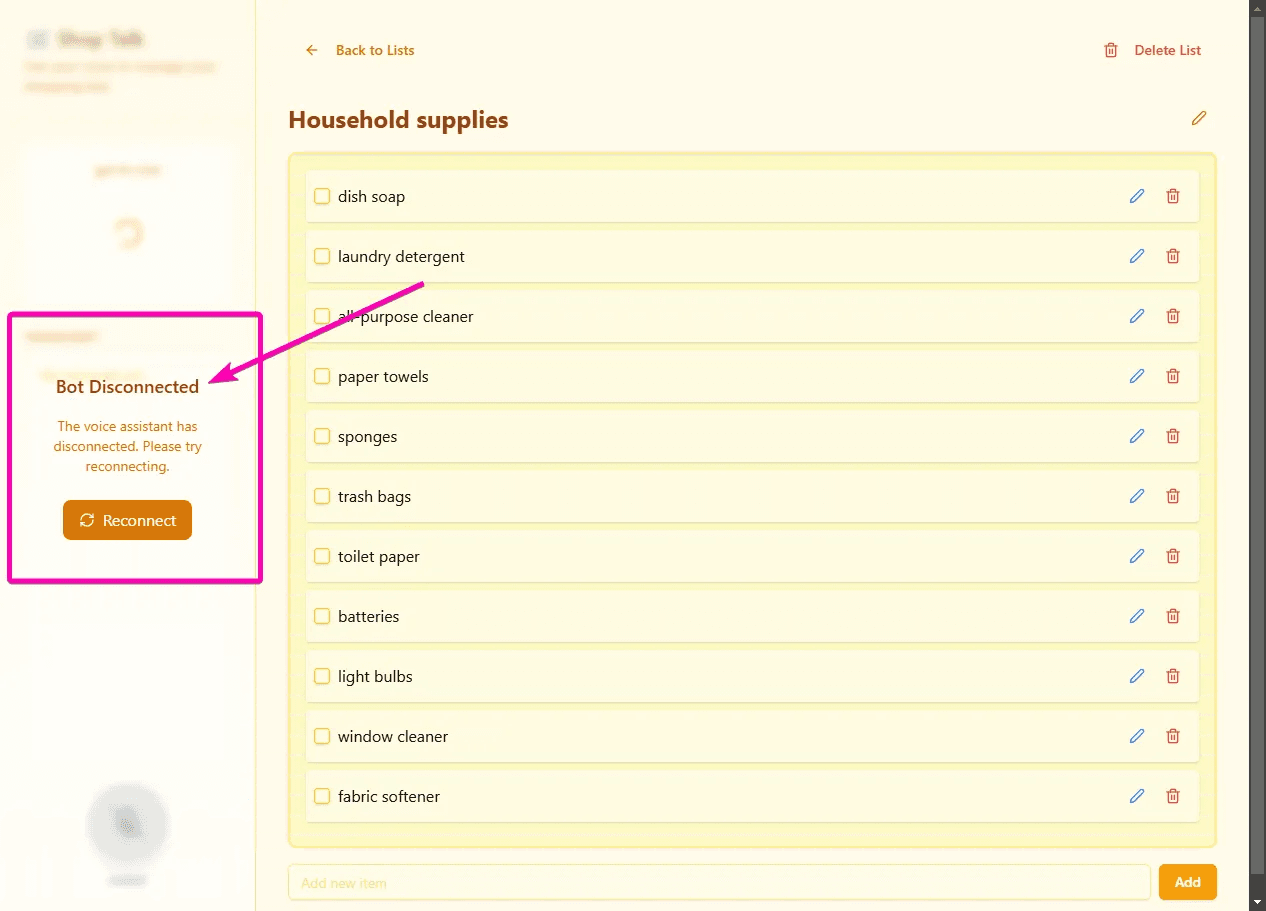Click pencil icon beside trash bags
Viewport: 1266px width, 911px height.
[1137, 496]
